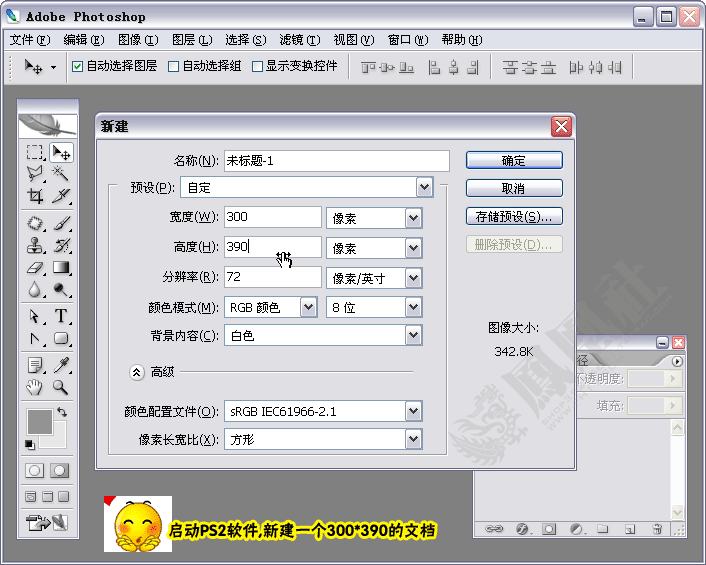Open the 图层 menu
The width and height of the screenshot is (706, 565).
point(192,40)
